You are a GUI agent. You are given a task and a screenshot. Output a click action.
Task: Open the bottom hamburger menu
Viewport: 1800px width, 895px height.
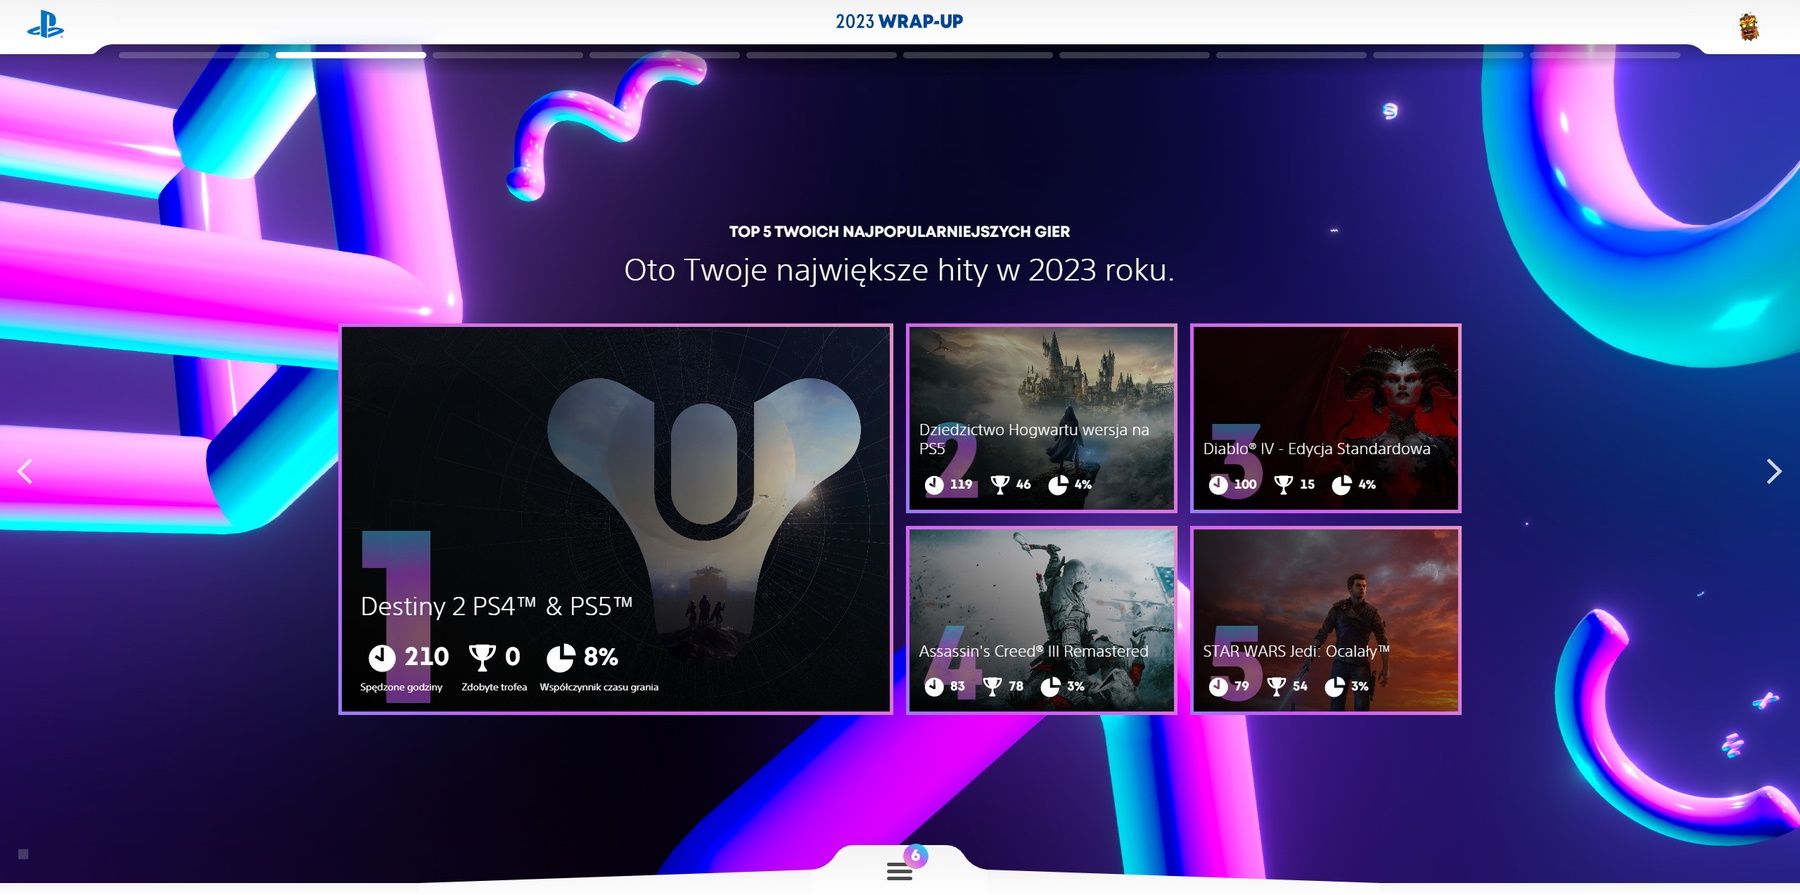coord(899,871)
